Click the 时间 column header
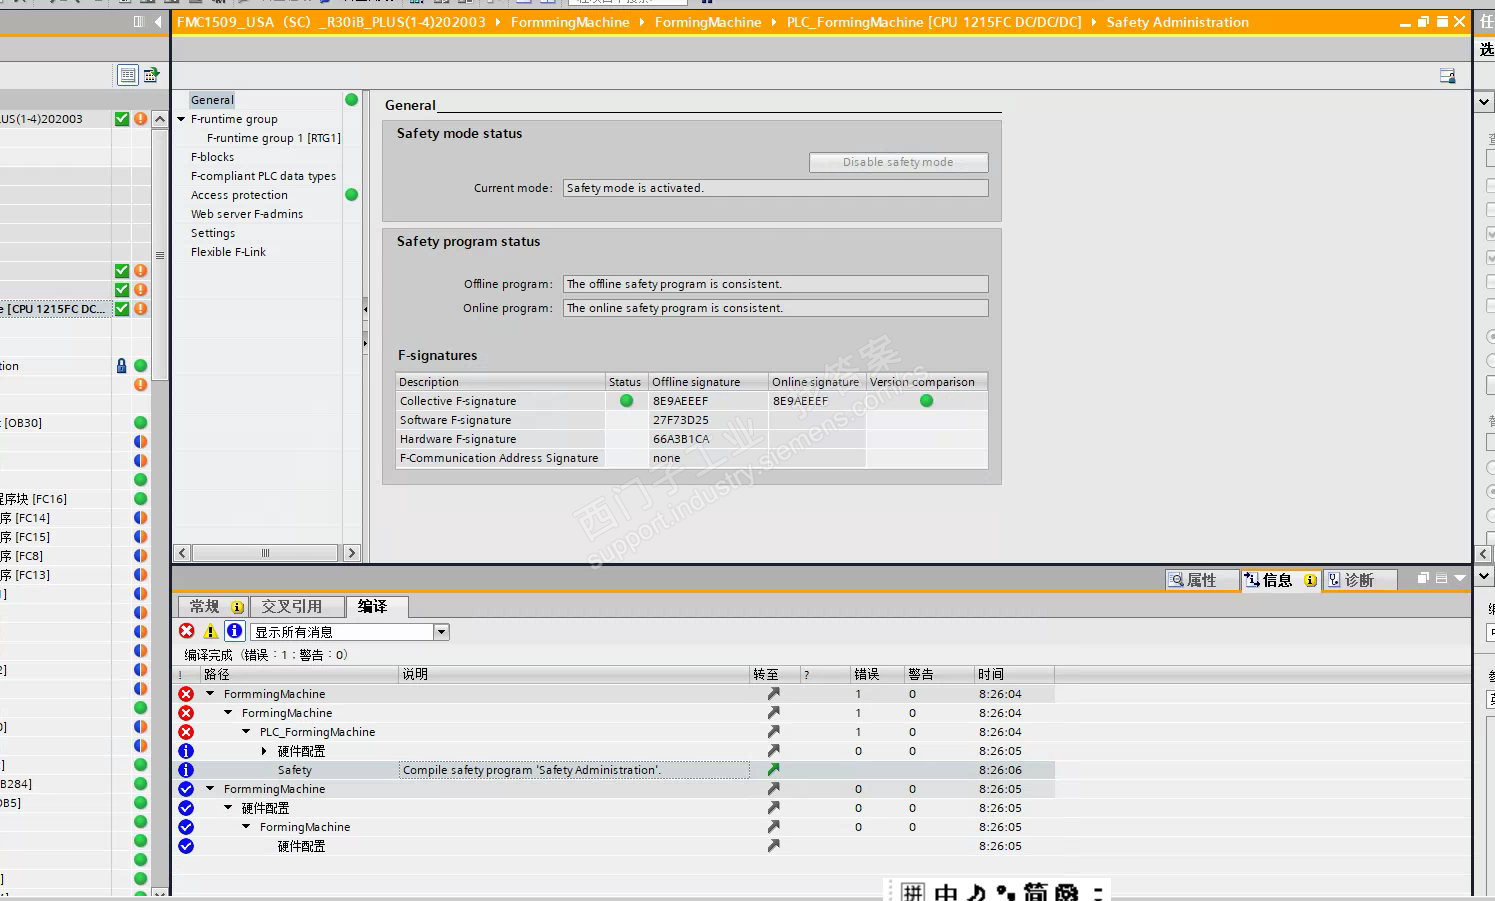Screen dimensions: 1495x901 1014,675
